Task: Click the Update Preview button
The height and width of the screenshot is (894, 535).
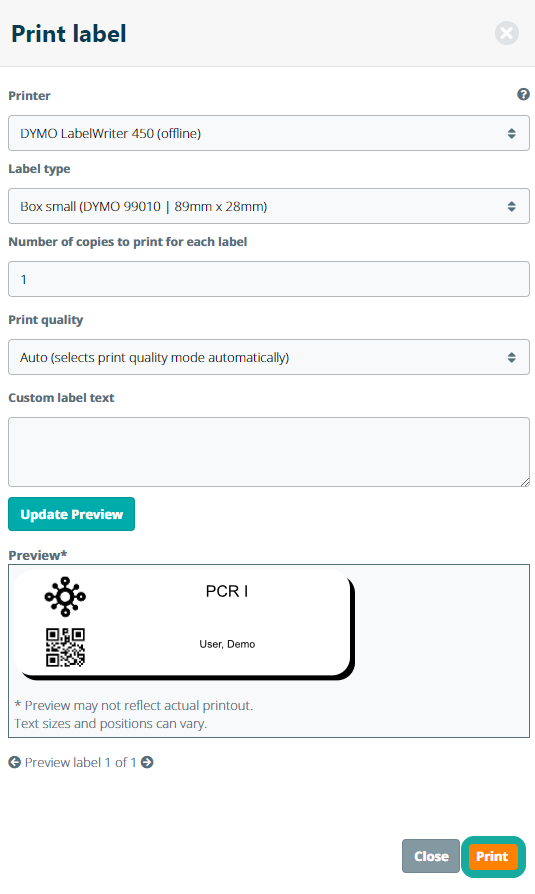Action: point(71,514)
